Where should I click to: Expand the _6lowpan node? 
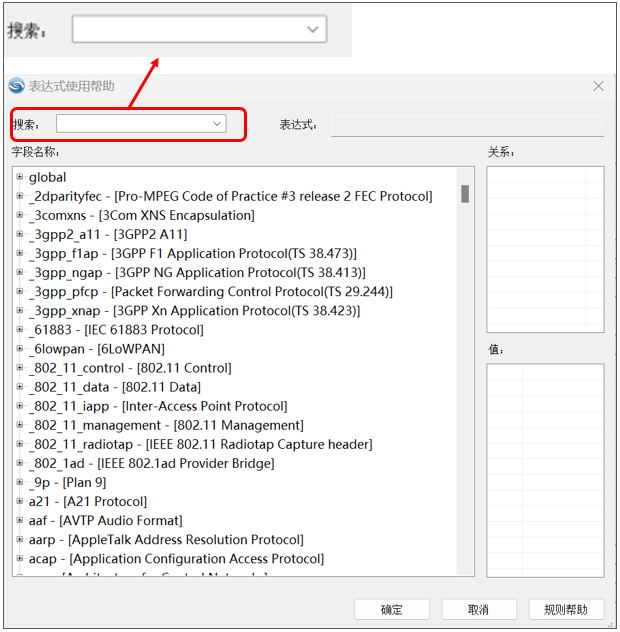(19, 348)
